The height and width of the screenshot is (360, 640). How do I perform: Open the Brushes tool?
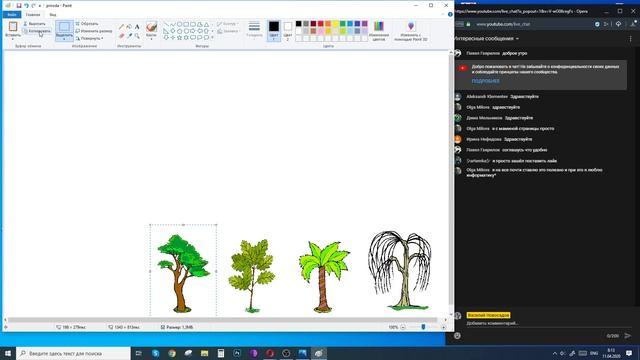(151, 27)
